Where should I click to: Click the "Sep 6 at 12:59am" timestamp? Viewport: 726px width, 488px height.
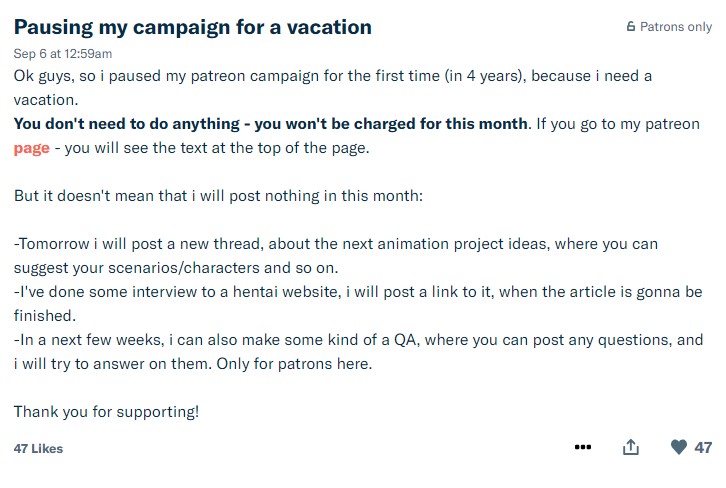coord(62,53)
